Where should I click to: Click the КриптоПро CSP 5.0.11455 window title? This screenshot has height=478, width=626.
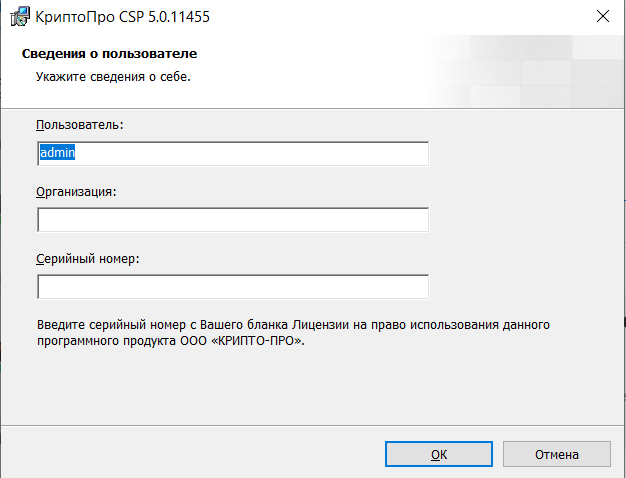[123, 16]
